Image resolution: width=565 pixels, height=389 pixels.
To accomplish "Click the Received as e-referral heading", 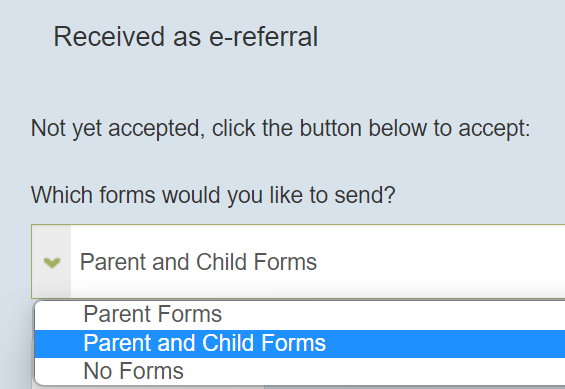I will tap(186, 37).
